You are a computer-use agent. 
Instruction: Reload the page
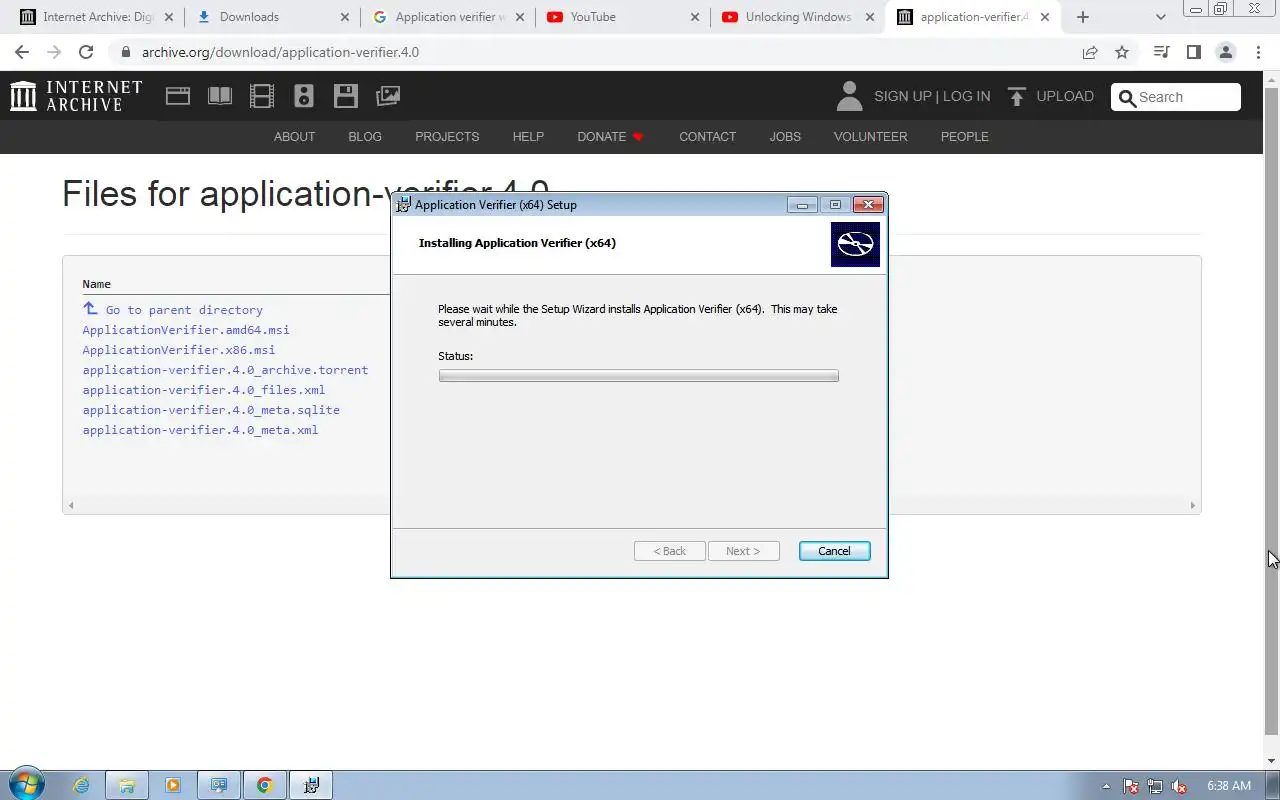pos(86,52)
